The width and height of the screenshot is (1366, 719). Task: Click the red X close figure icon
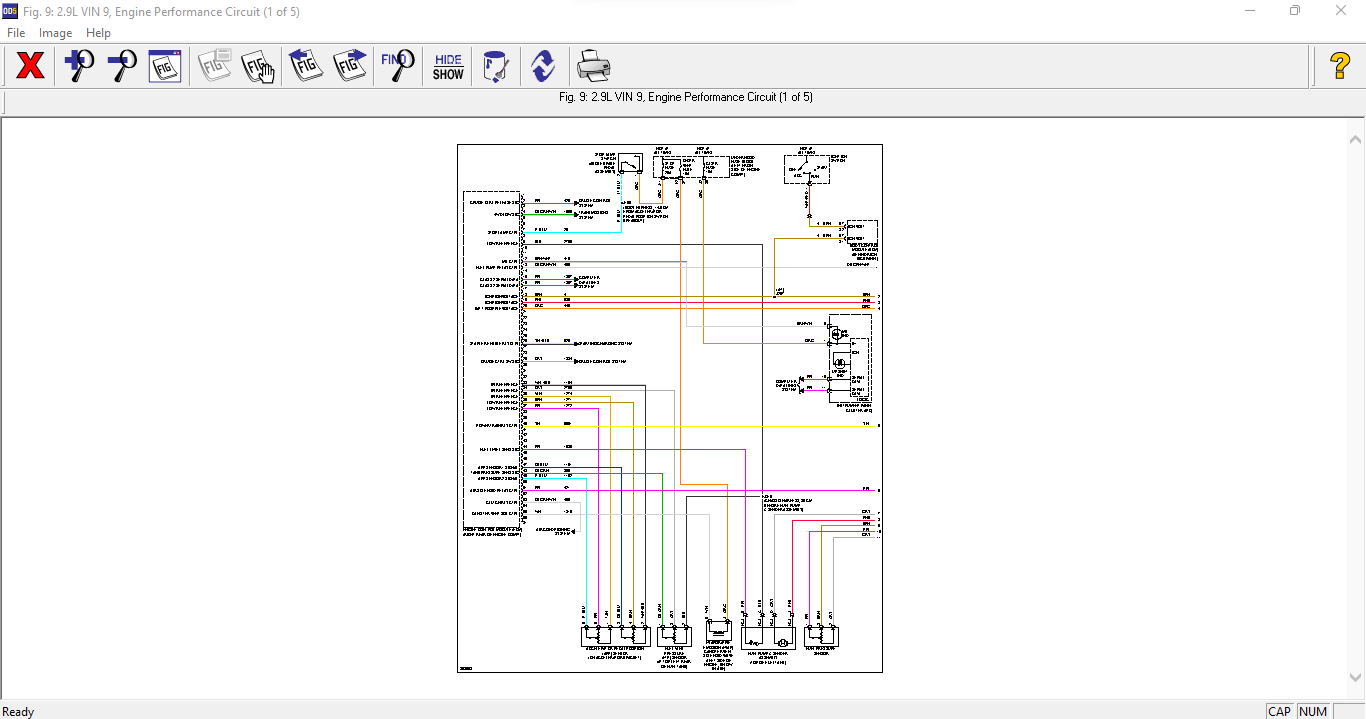point(30,67)
